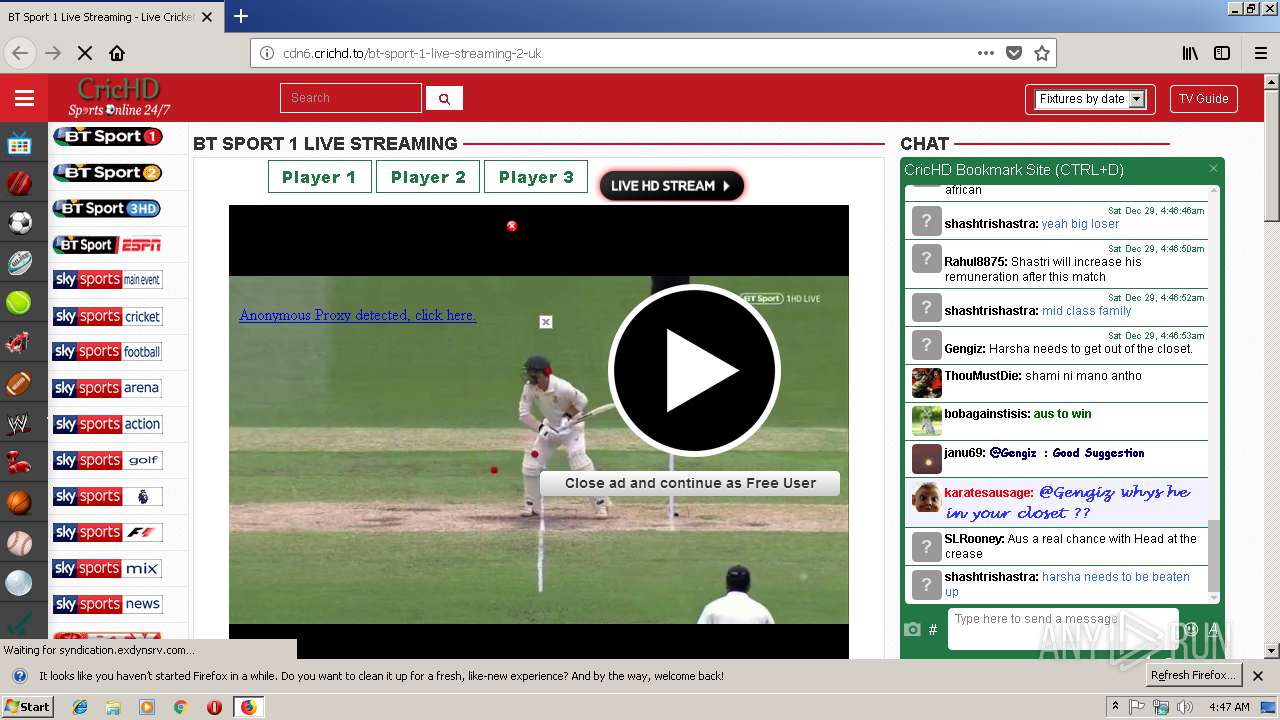
Task: Open BT Sport ESPN channel
Action: [x=107, y=245]
